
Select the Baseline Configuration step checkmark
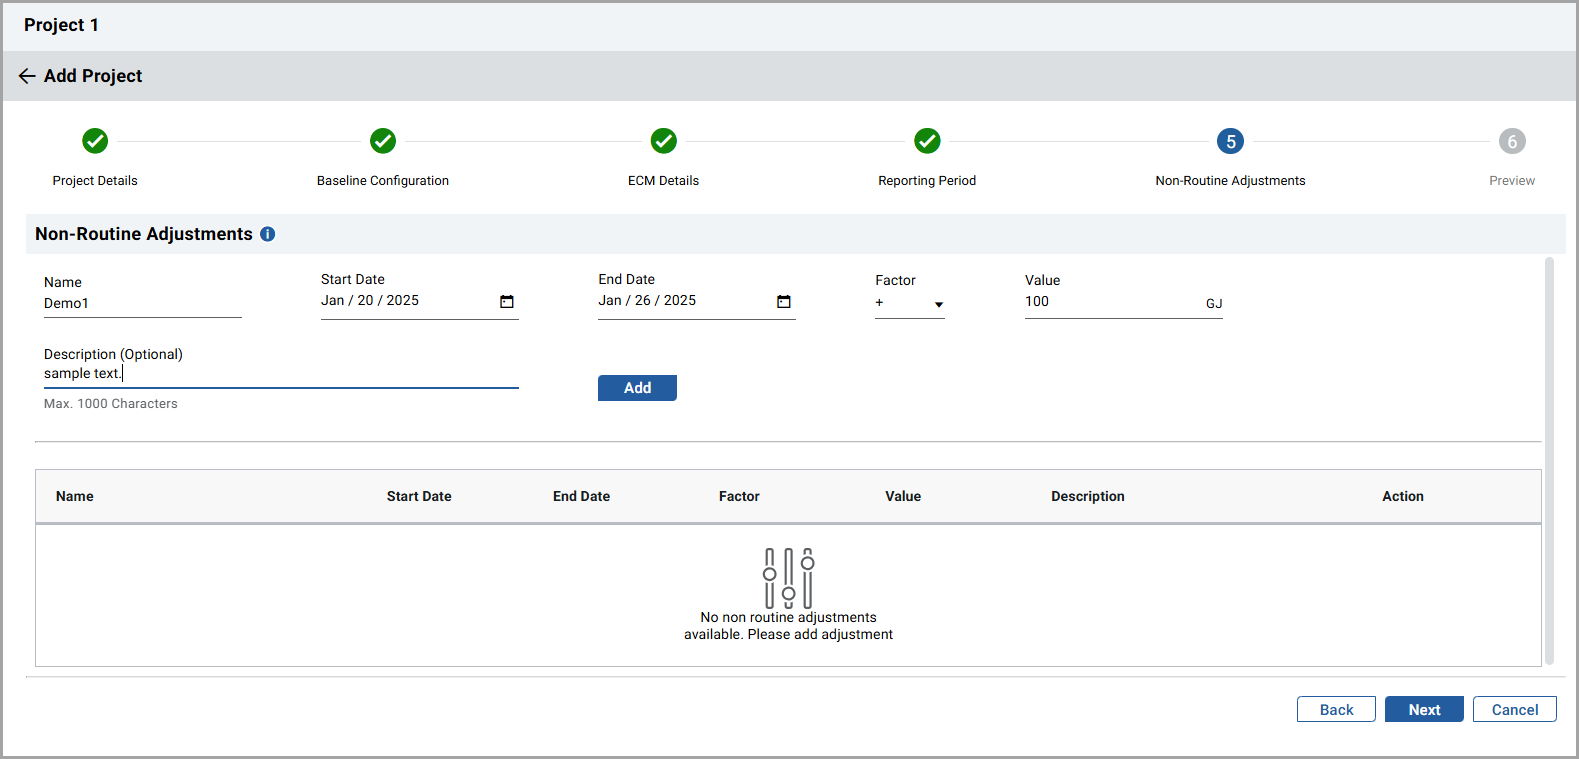[383, 141]
